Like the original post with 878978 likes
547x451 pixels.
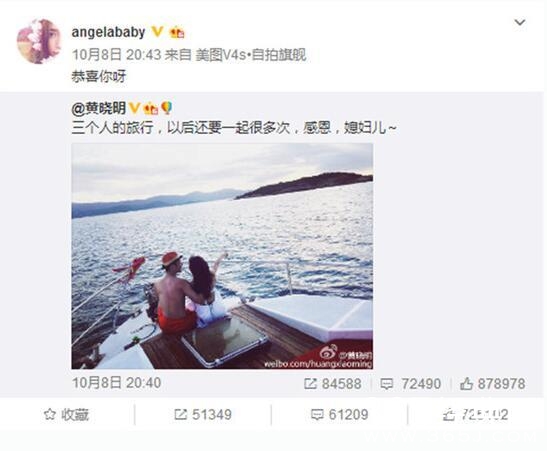tap(492, 384)
